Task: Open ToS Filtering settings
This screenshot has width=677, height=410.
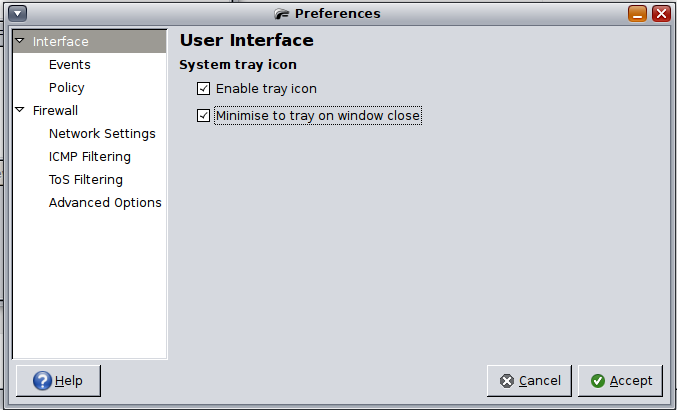Action: (85, 180)
